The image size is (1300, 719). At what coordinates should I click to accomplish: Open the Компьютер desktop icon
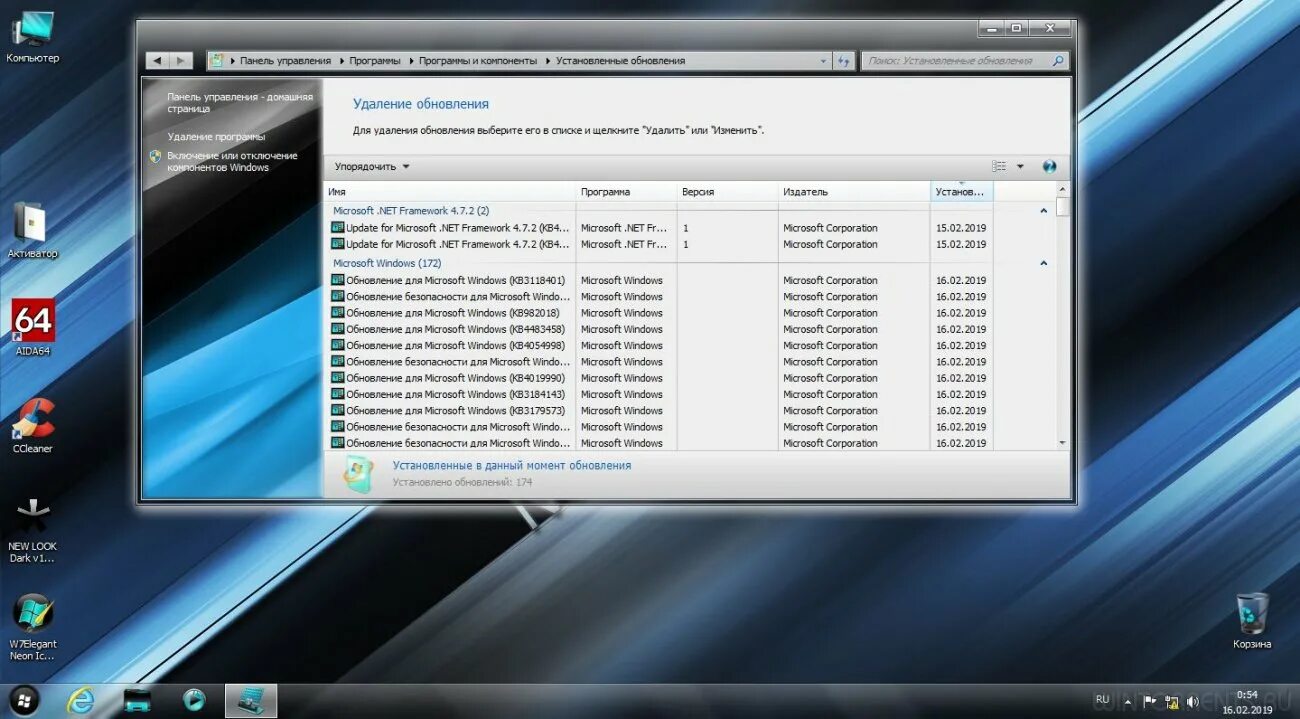point(33,36)
